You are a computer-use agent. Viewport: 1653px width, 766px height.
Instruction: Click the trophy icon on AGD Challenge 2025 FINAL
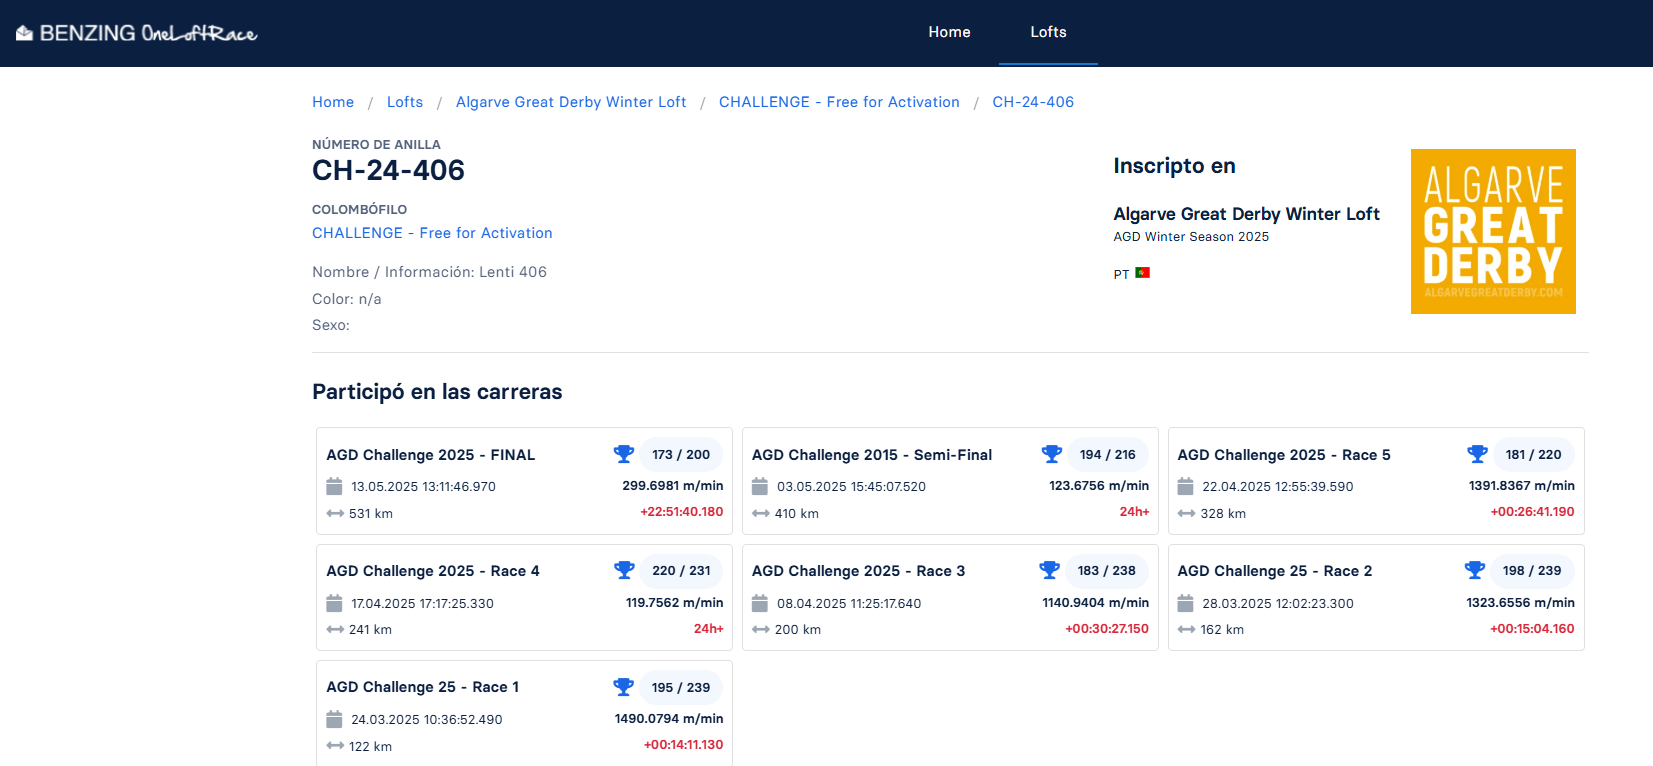pyautogui.click(x=624, y=454)
